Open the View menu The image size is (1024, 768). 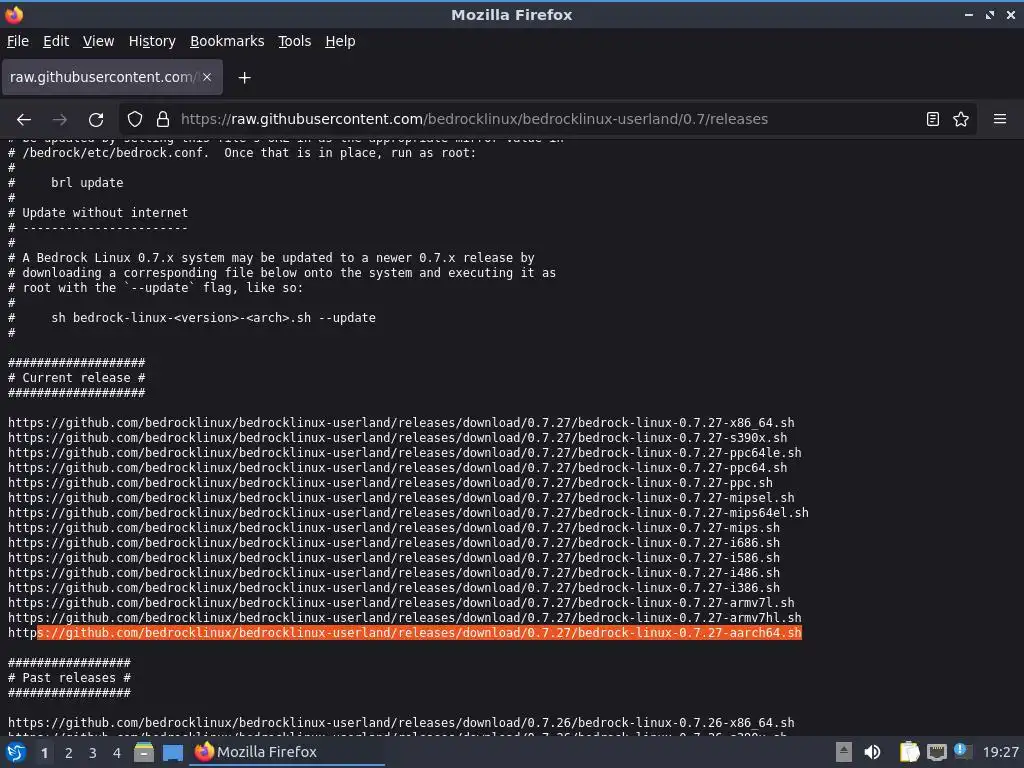[98, 41]
